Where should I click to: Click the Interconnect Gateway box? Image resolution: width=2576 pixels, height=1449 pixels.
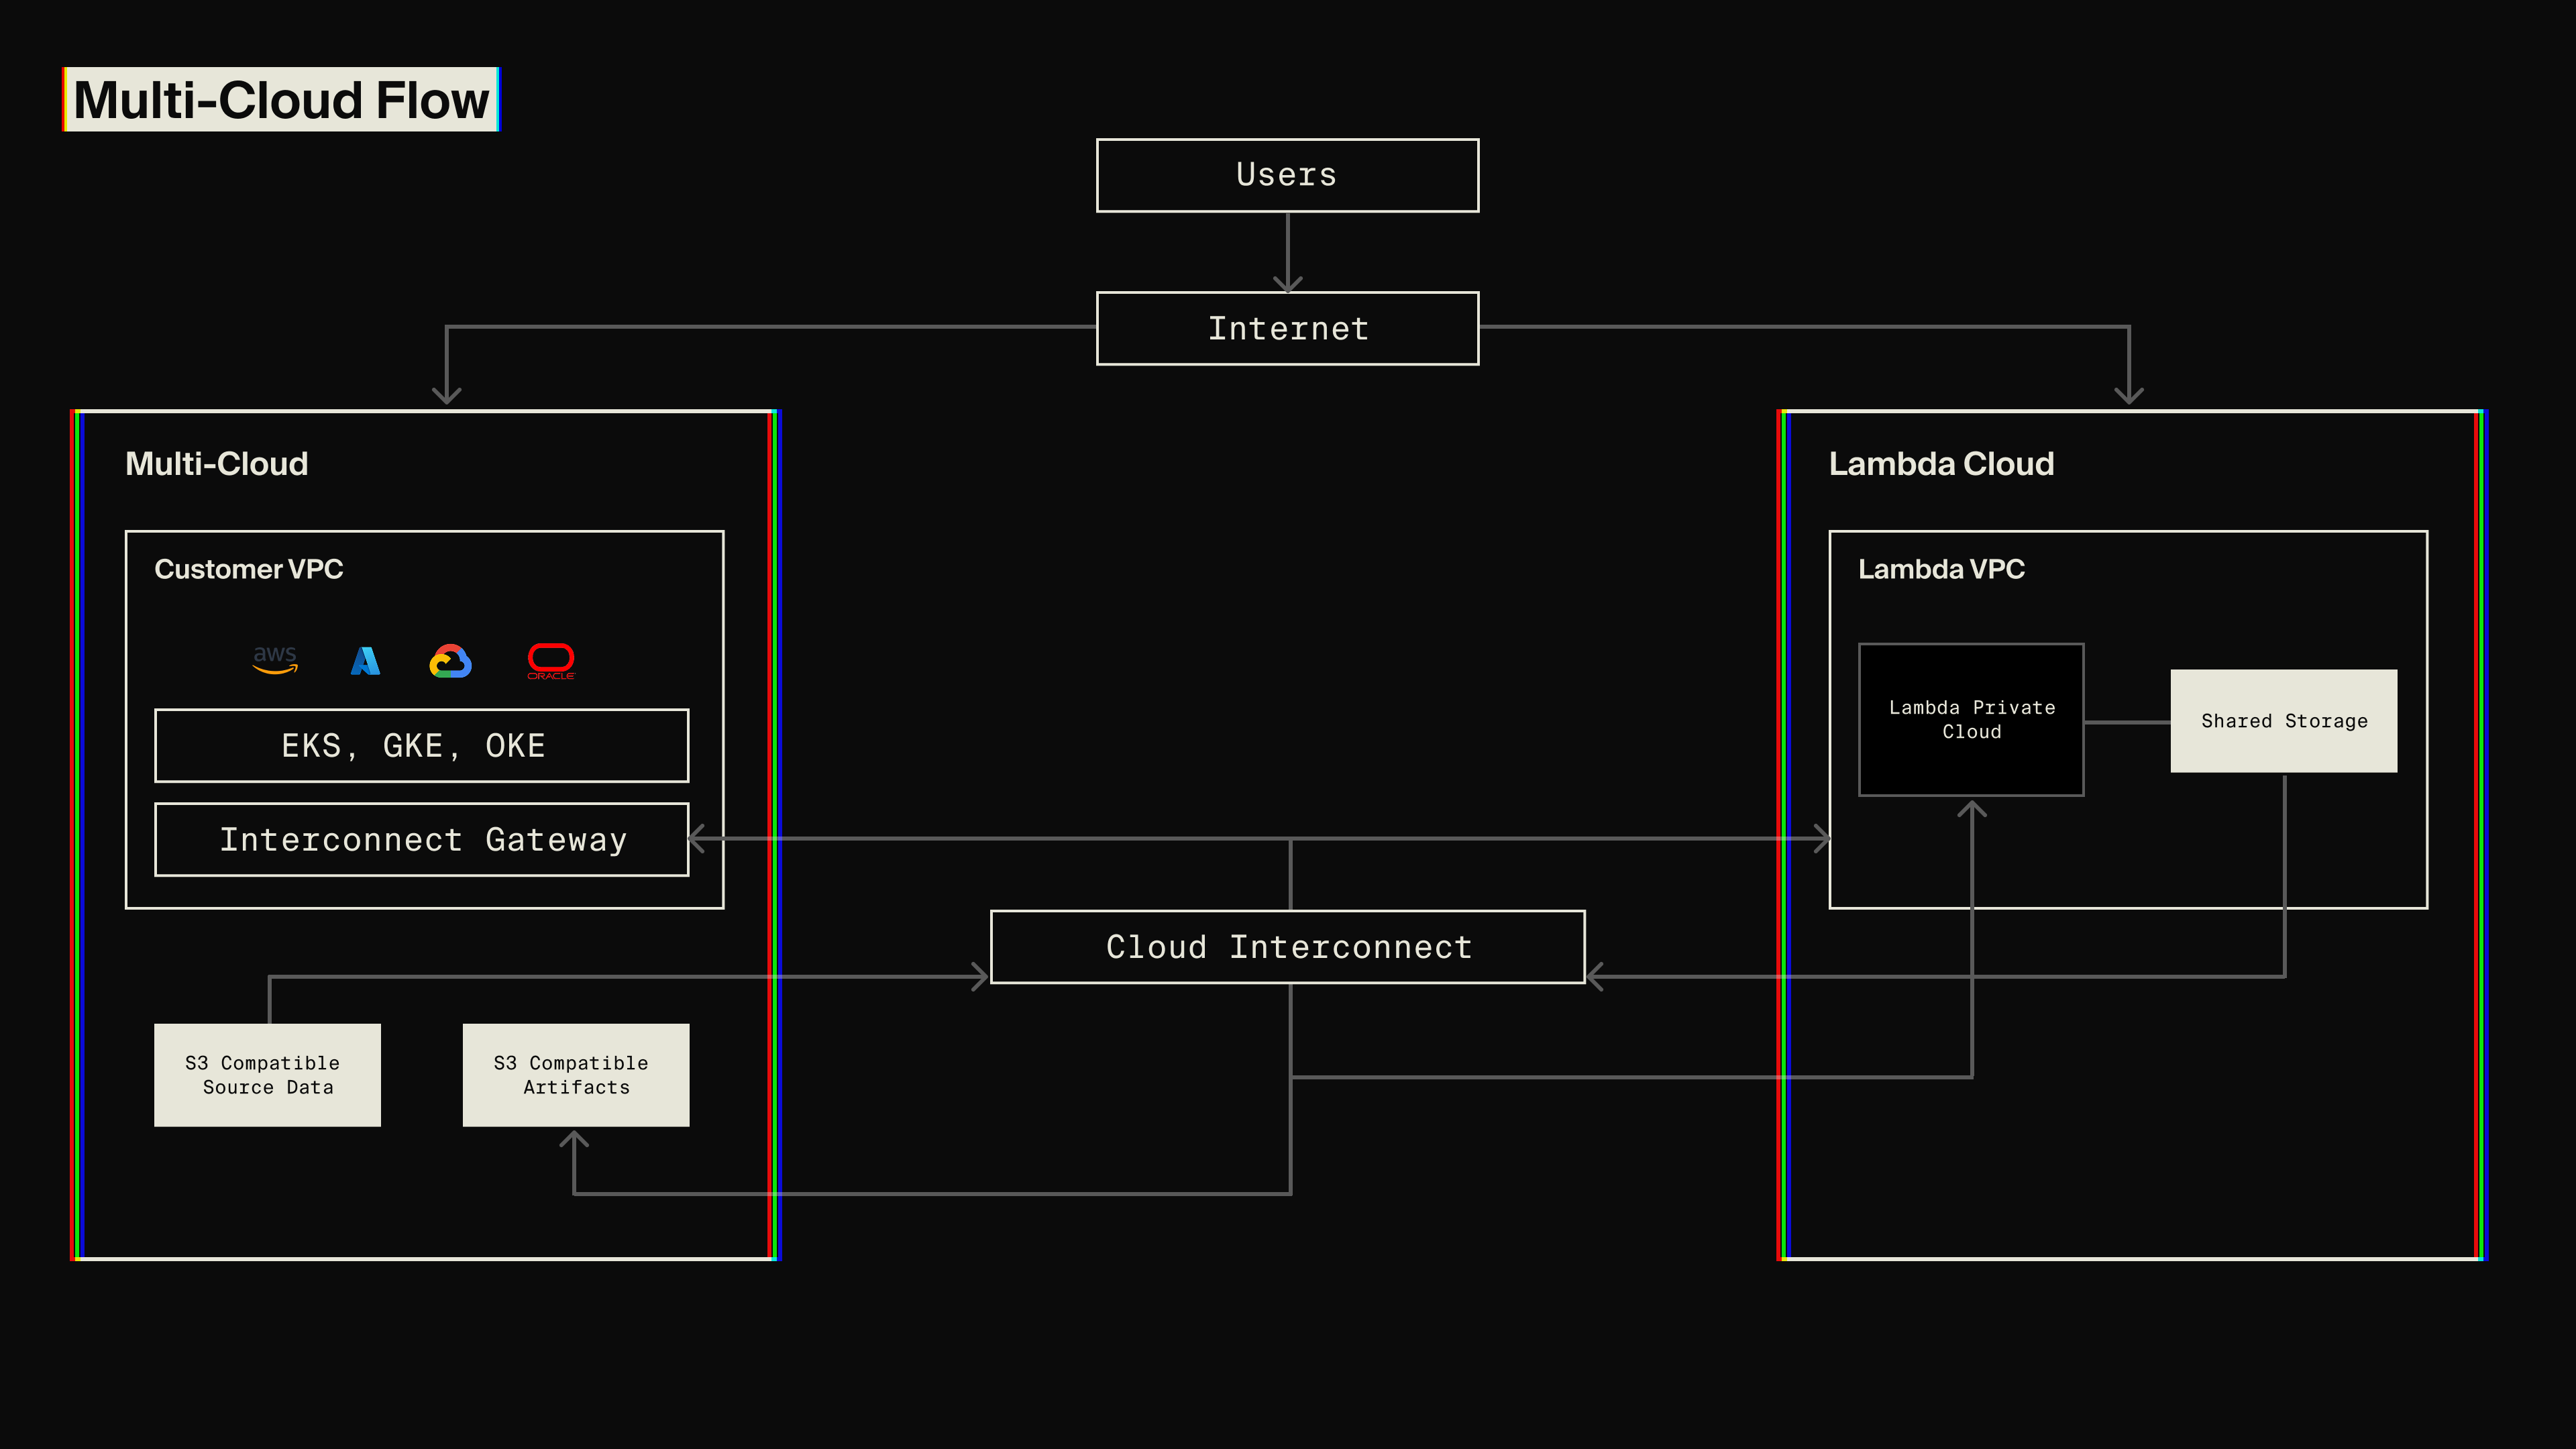[421, 840]
